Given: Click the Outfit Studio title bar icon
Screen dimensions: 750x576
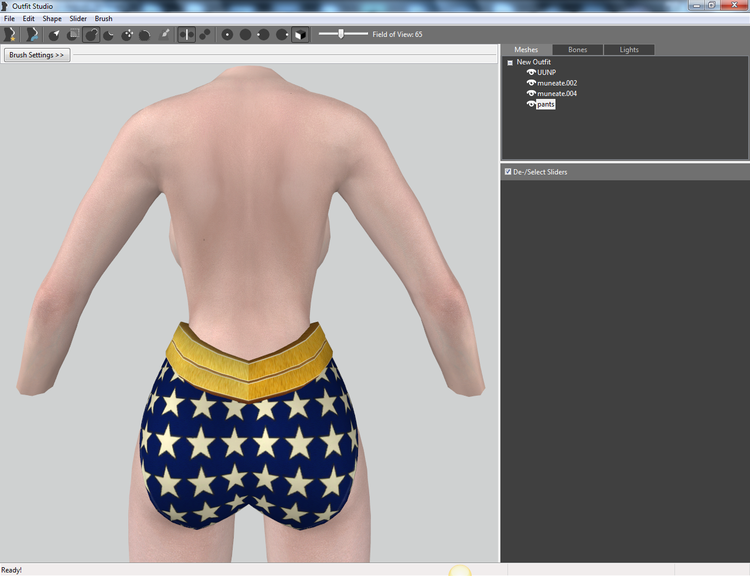Looking at the screenshot, I should click(x=4, y=6).
